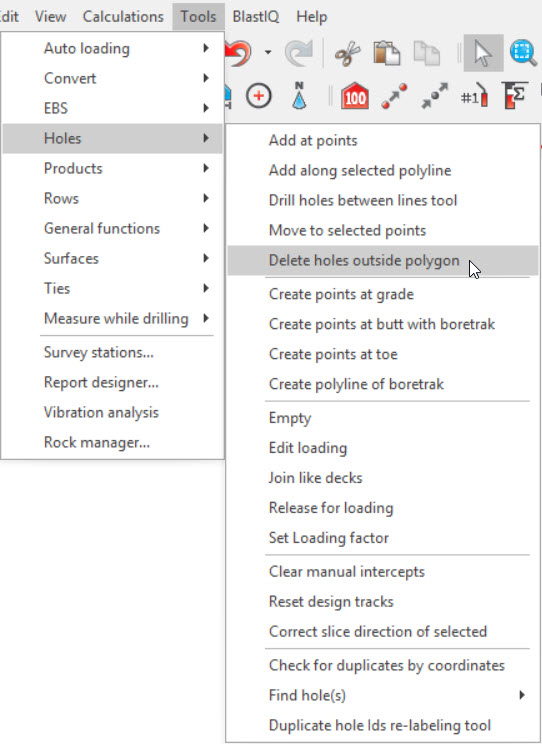The image size is (542, 744).
Task: Click the red circled plus icon
Action: tap(259, 96)
